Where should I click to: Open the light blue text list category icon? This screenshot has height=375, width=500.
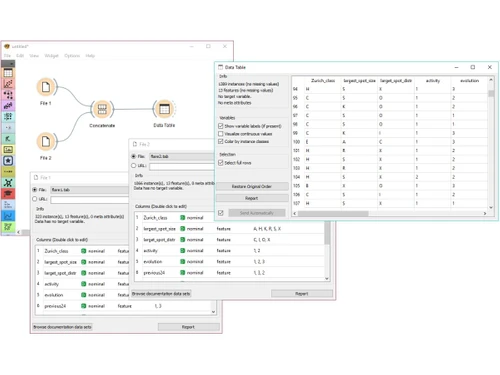(8, 205)
